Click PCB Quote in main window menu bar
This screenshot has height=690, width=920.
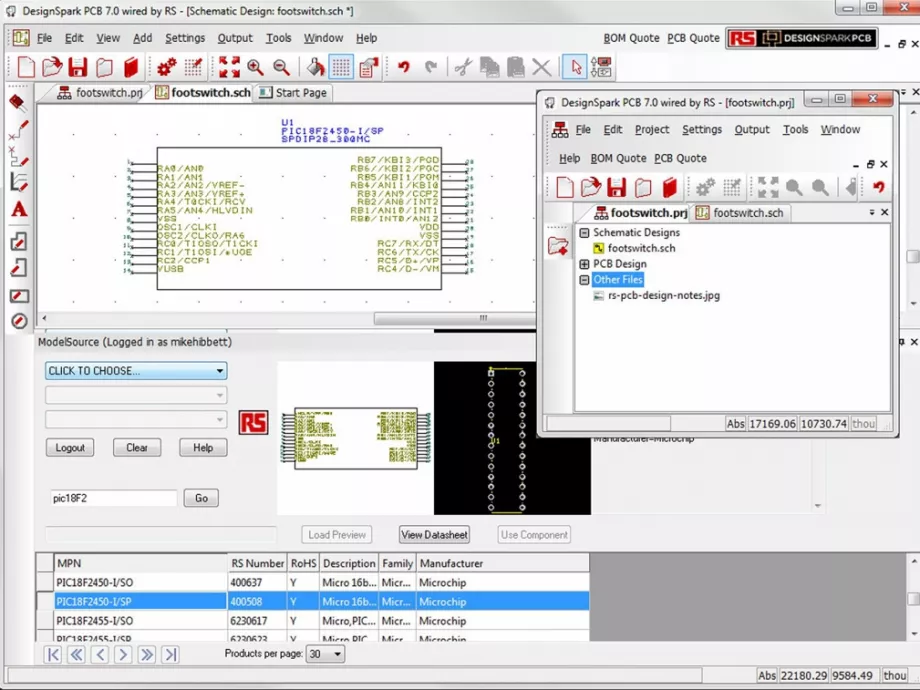[693, 38]
